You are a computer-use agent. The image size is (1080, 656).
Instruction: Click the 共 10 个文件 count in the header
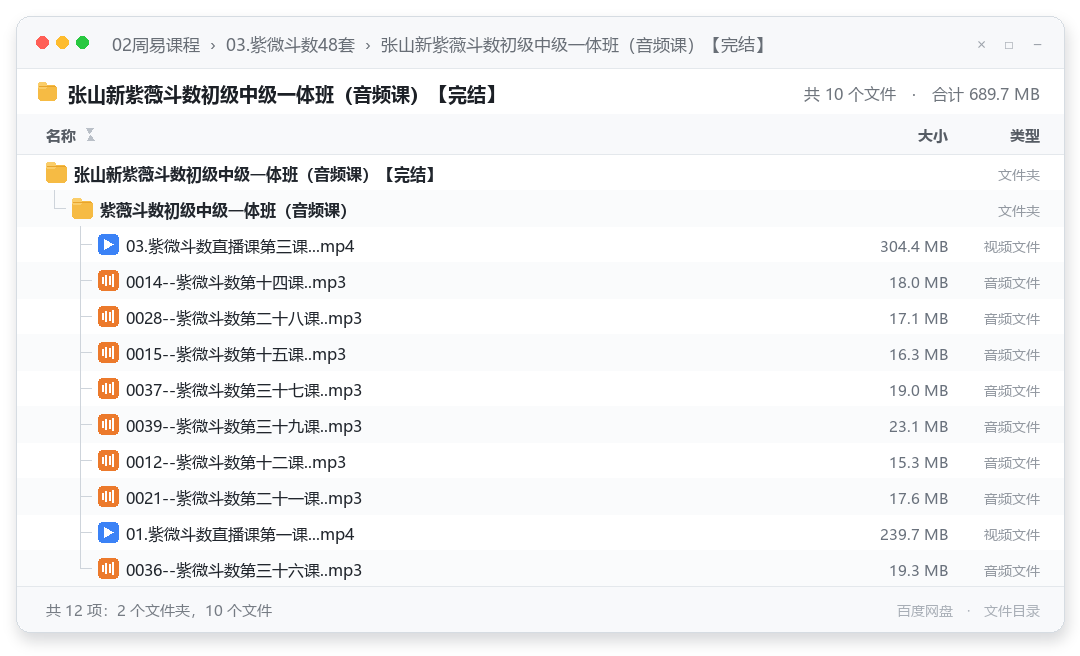850,94
